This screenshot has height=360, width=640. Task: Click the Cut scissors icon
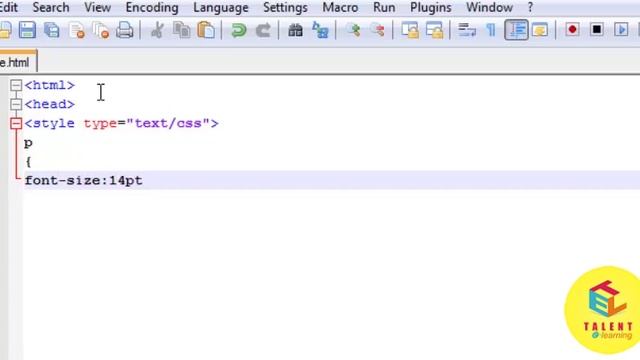pyautogui.click(x=157, y=30)
